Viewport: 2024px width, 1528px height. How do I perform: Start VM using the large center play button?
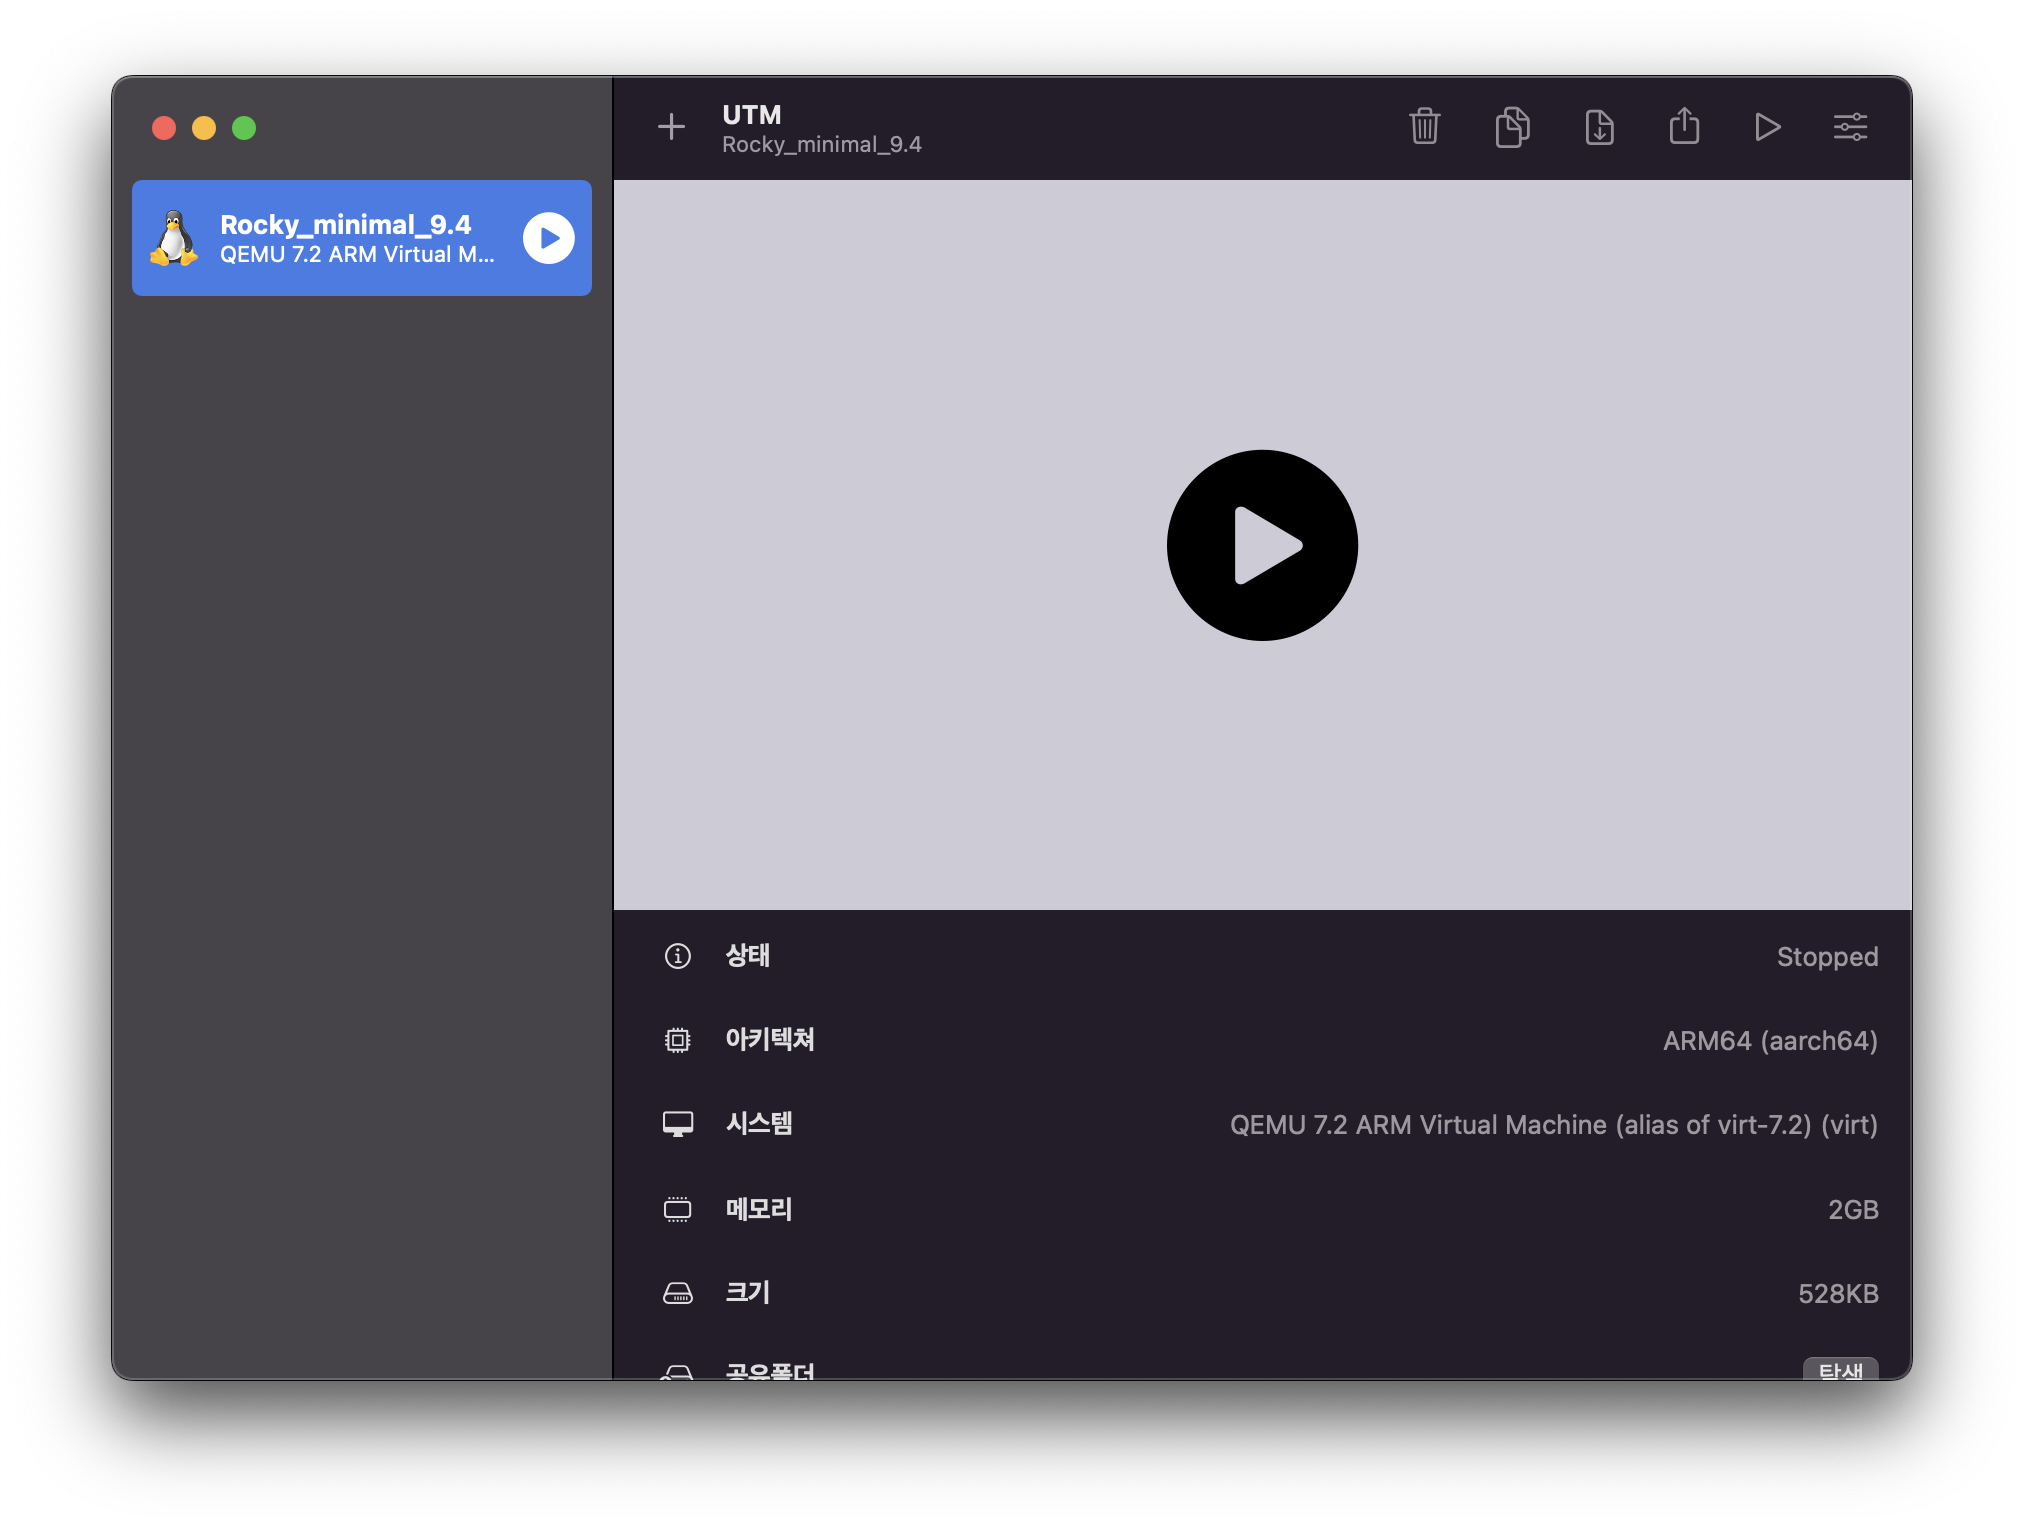pyautogui.click(x=1262, y=545)
